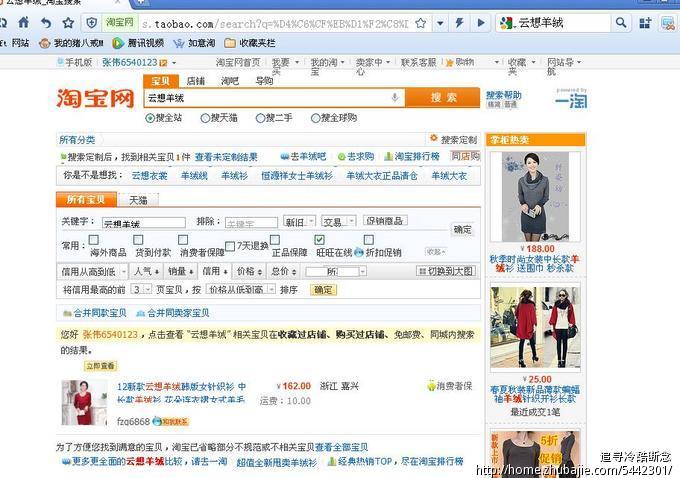Switch to the 导购 search tab
Viewport: 680px width, 478px height.
[x=264, y=81]
